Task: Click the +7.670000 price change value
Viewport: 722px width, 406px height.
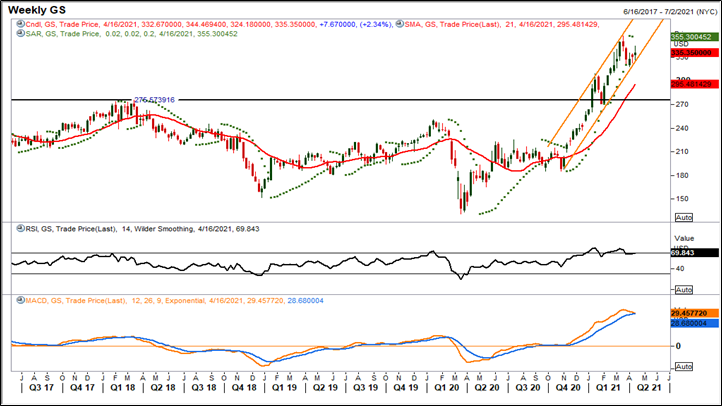Action: point(337,24)
